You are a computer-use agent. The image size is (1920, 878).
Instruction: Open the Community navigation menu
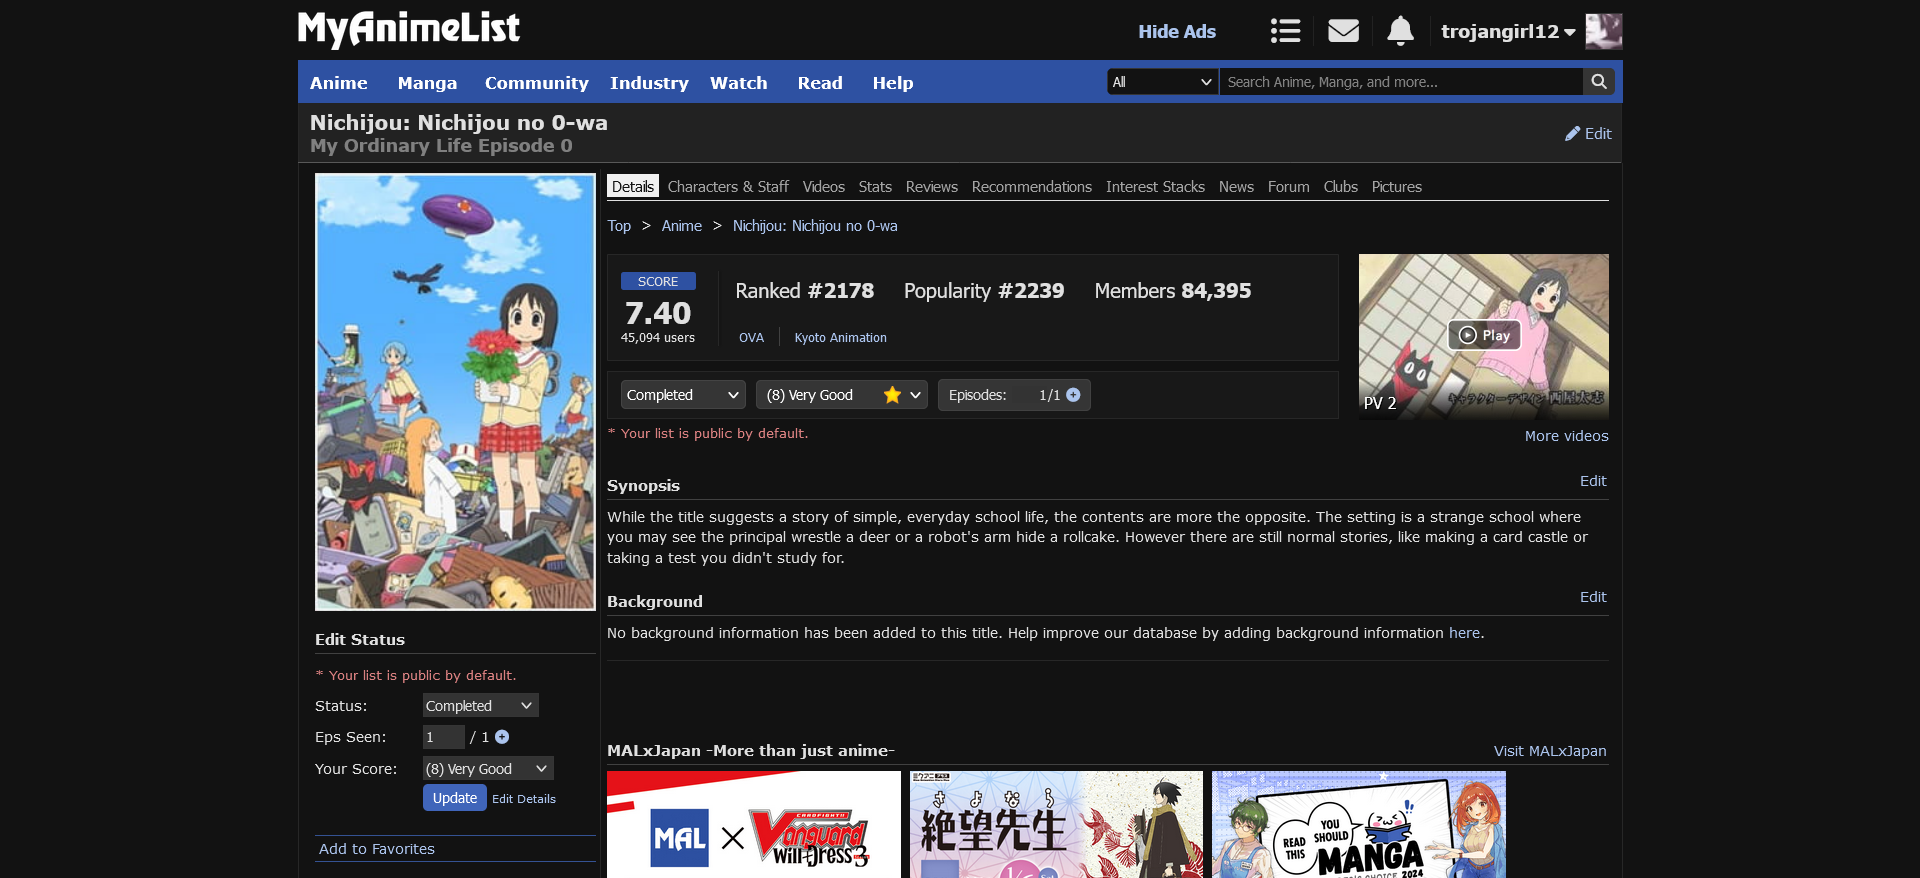[x=537, y=83]
